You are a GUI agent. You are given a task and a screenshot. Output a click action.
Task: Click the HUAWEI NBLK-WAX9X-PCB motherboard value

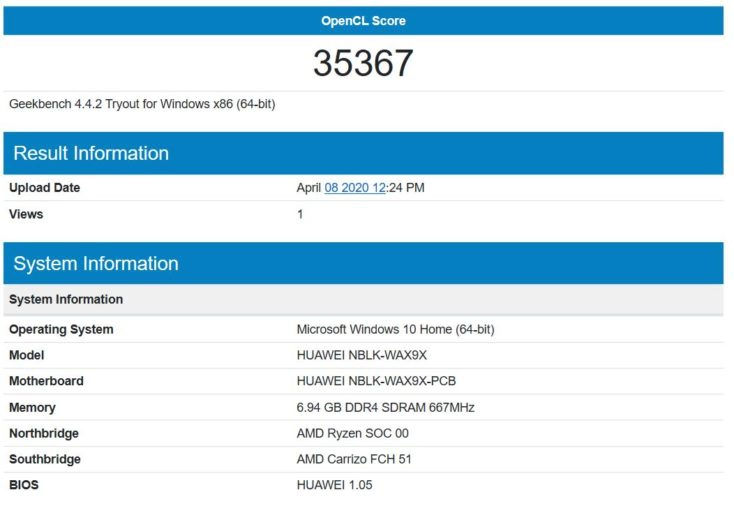pos(376,381)
